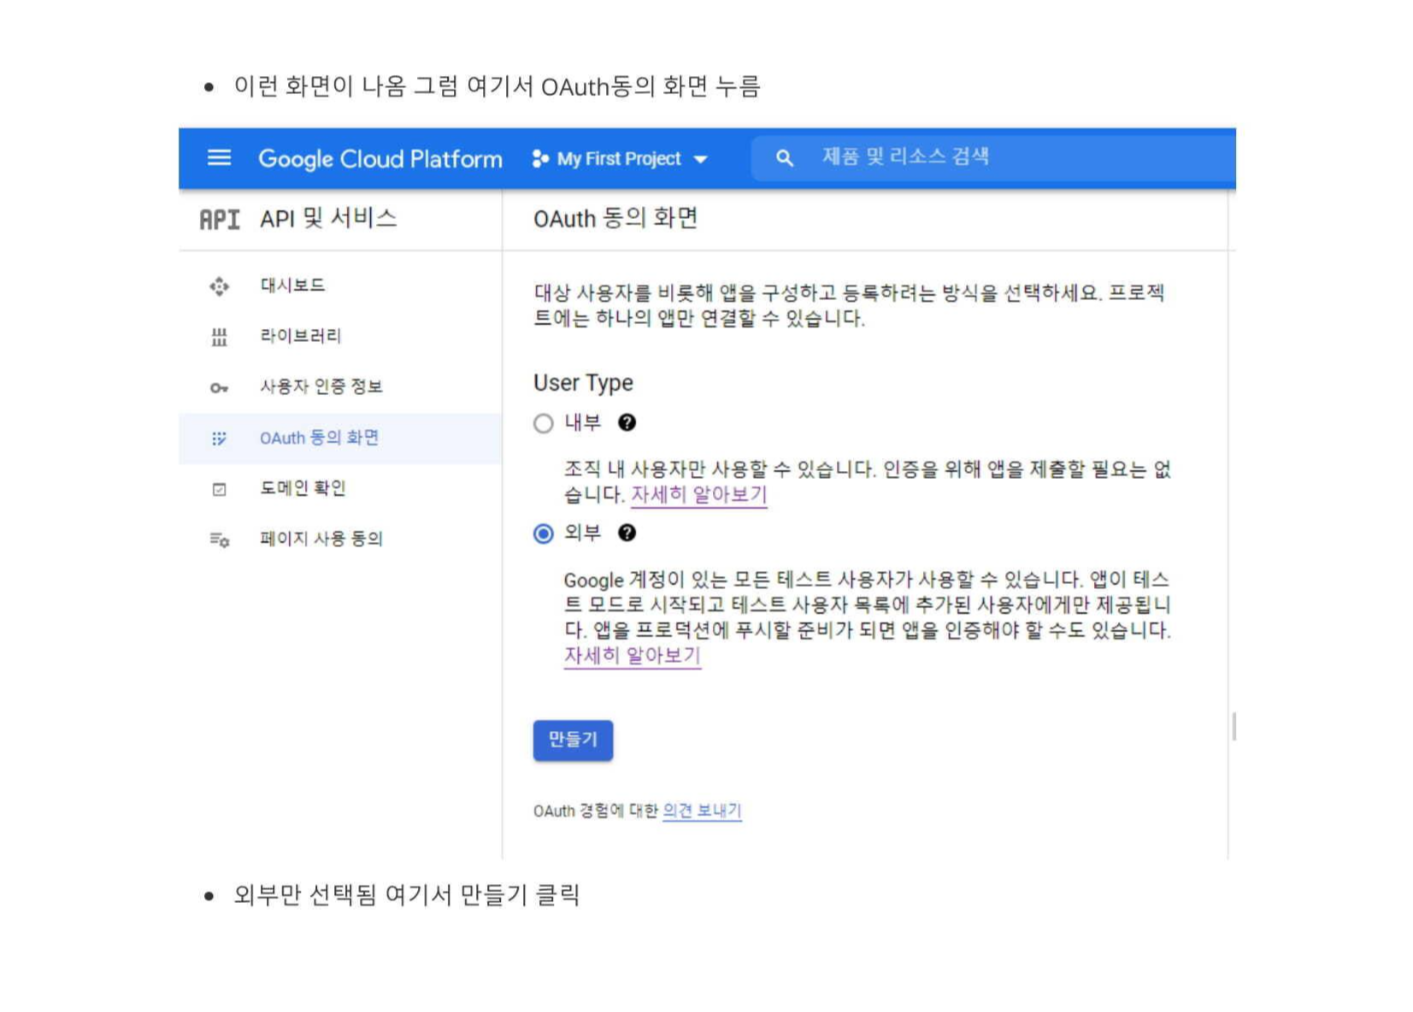
Task: Focus the 제품 및 리소스 검색 search field
Action: click(x=993, y=157)
